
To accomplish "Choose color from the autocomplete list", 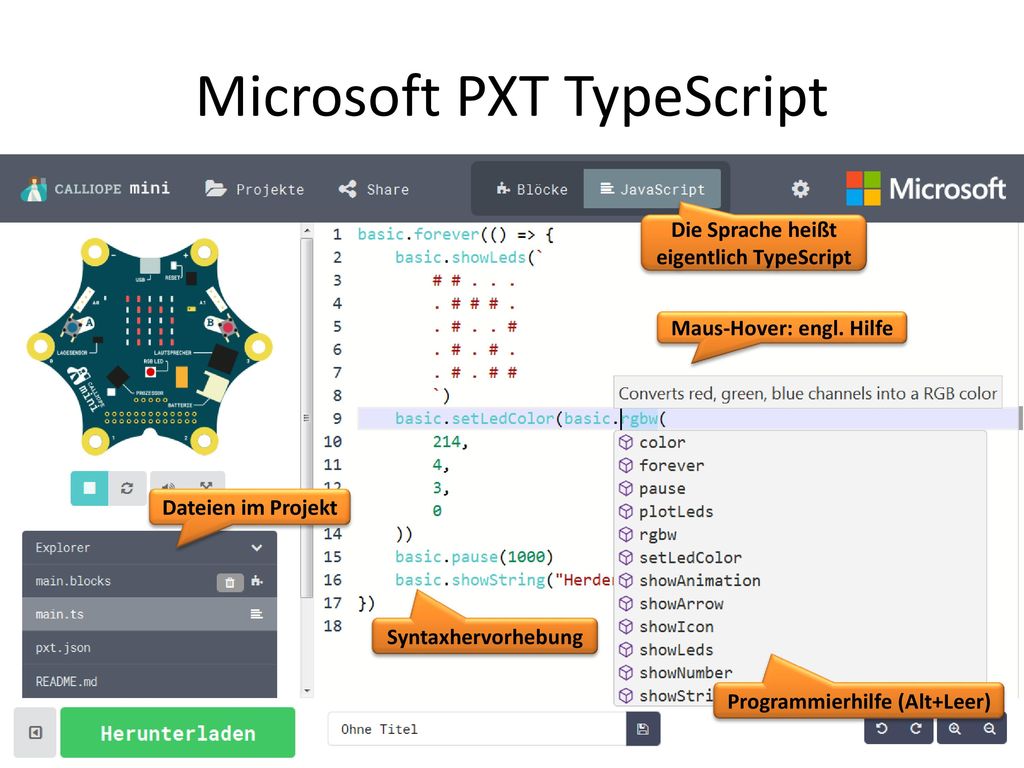I will (801, 443).
